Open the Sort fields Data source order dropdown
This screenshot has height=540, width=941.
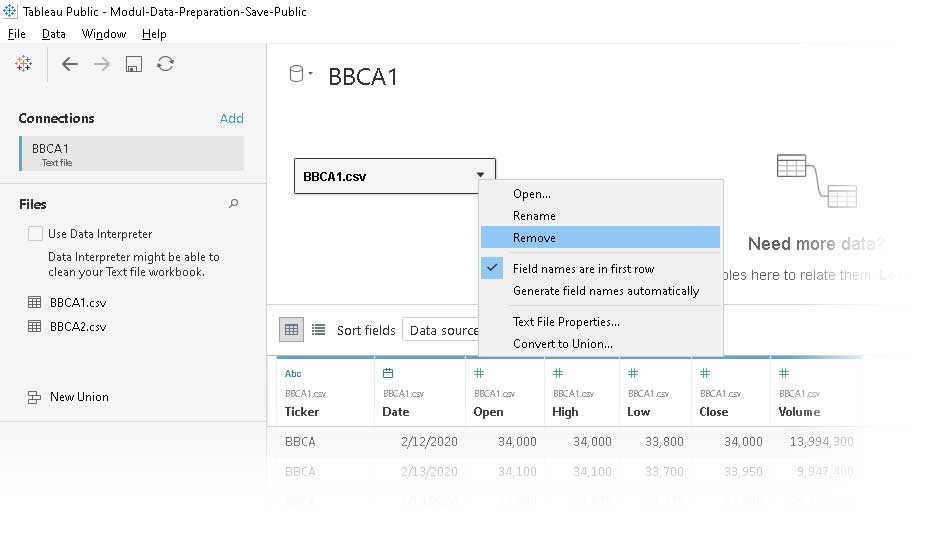pos(441,330)
